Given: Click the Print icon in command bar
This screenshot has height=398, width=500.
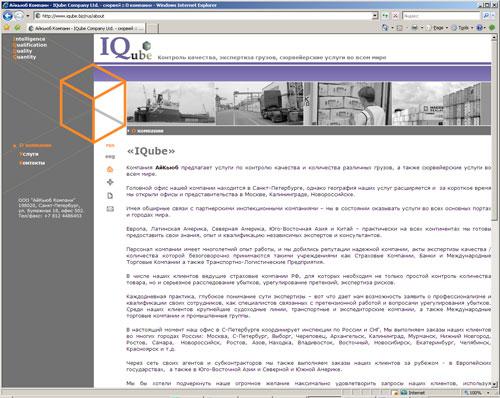Looking at the screenshot, I should (x=415, y=28).
